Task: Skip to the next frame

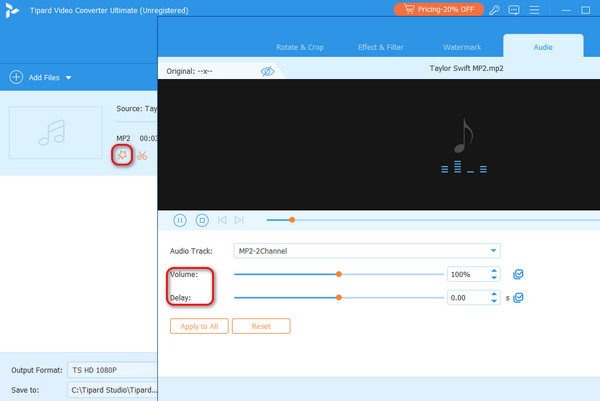Action: click(239, 220)
